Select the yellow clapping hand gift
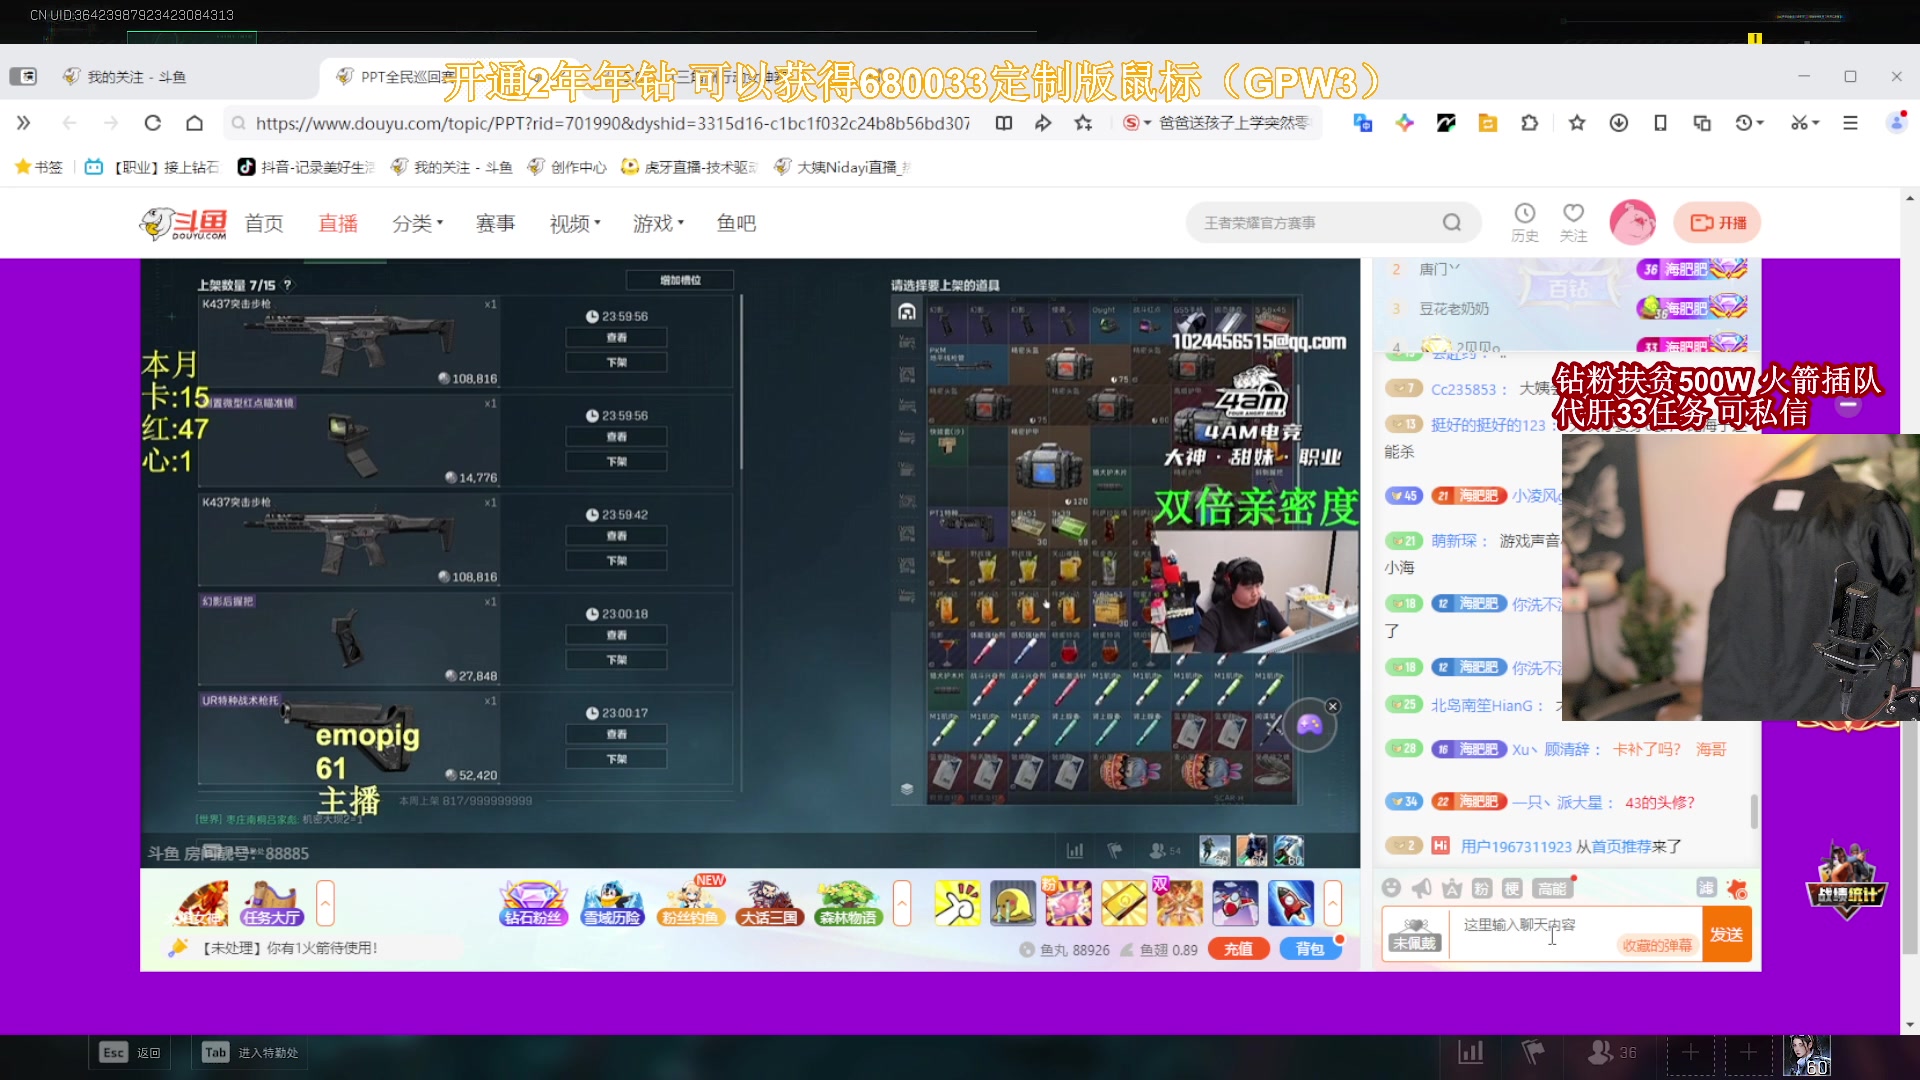The image size is (1920, 1080). point(957,903)
